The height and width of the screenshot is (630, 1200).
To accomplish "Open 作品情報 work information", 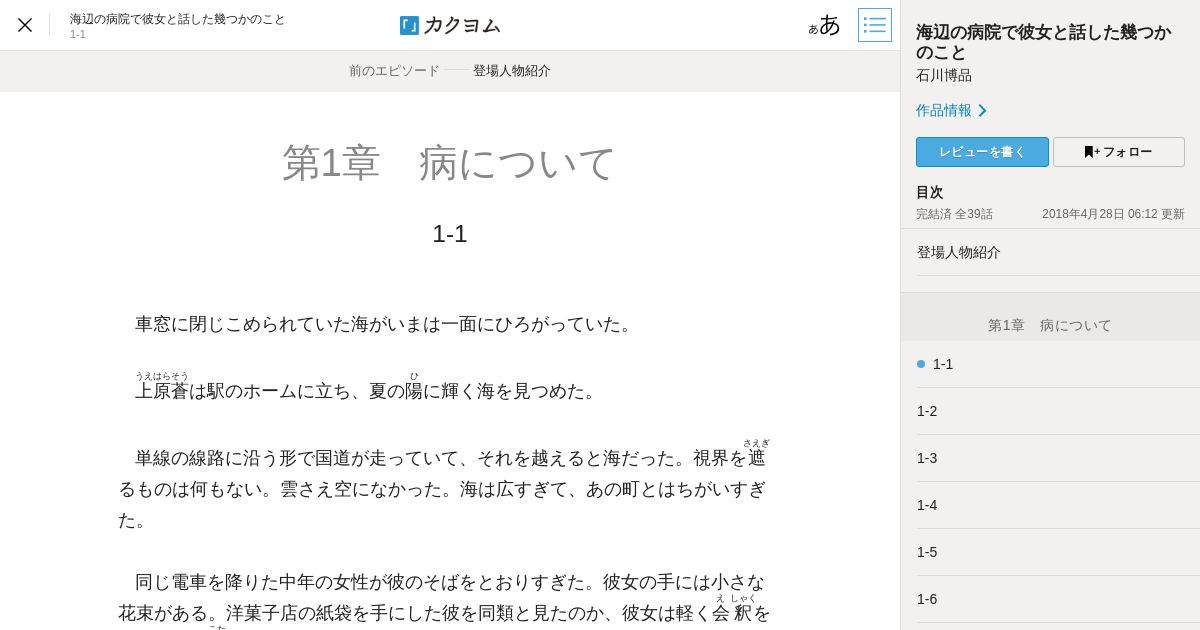I will (951, 110).
